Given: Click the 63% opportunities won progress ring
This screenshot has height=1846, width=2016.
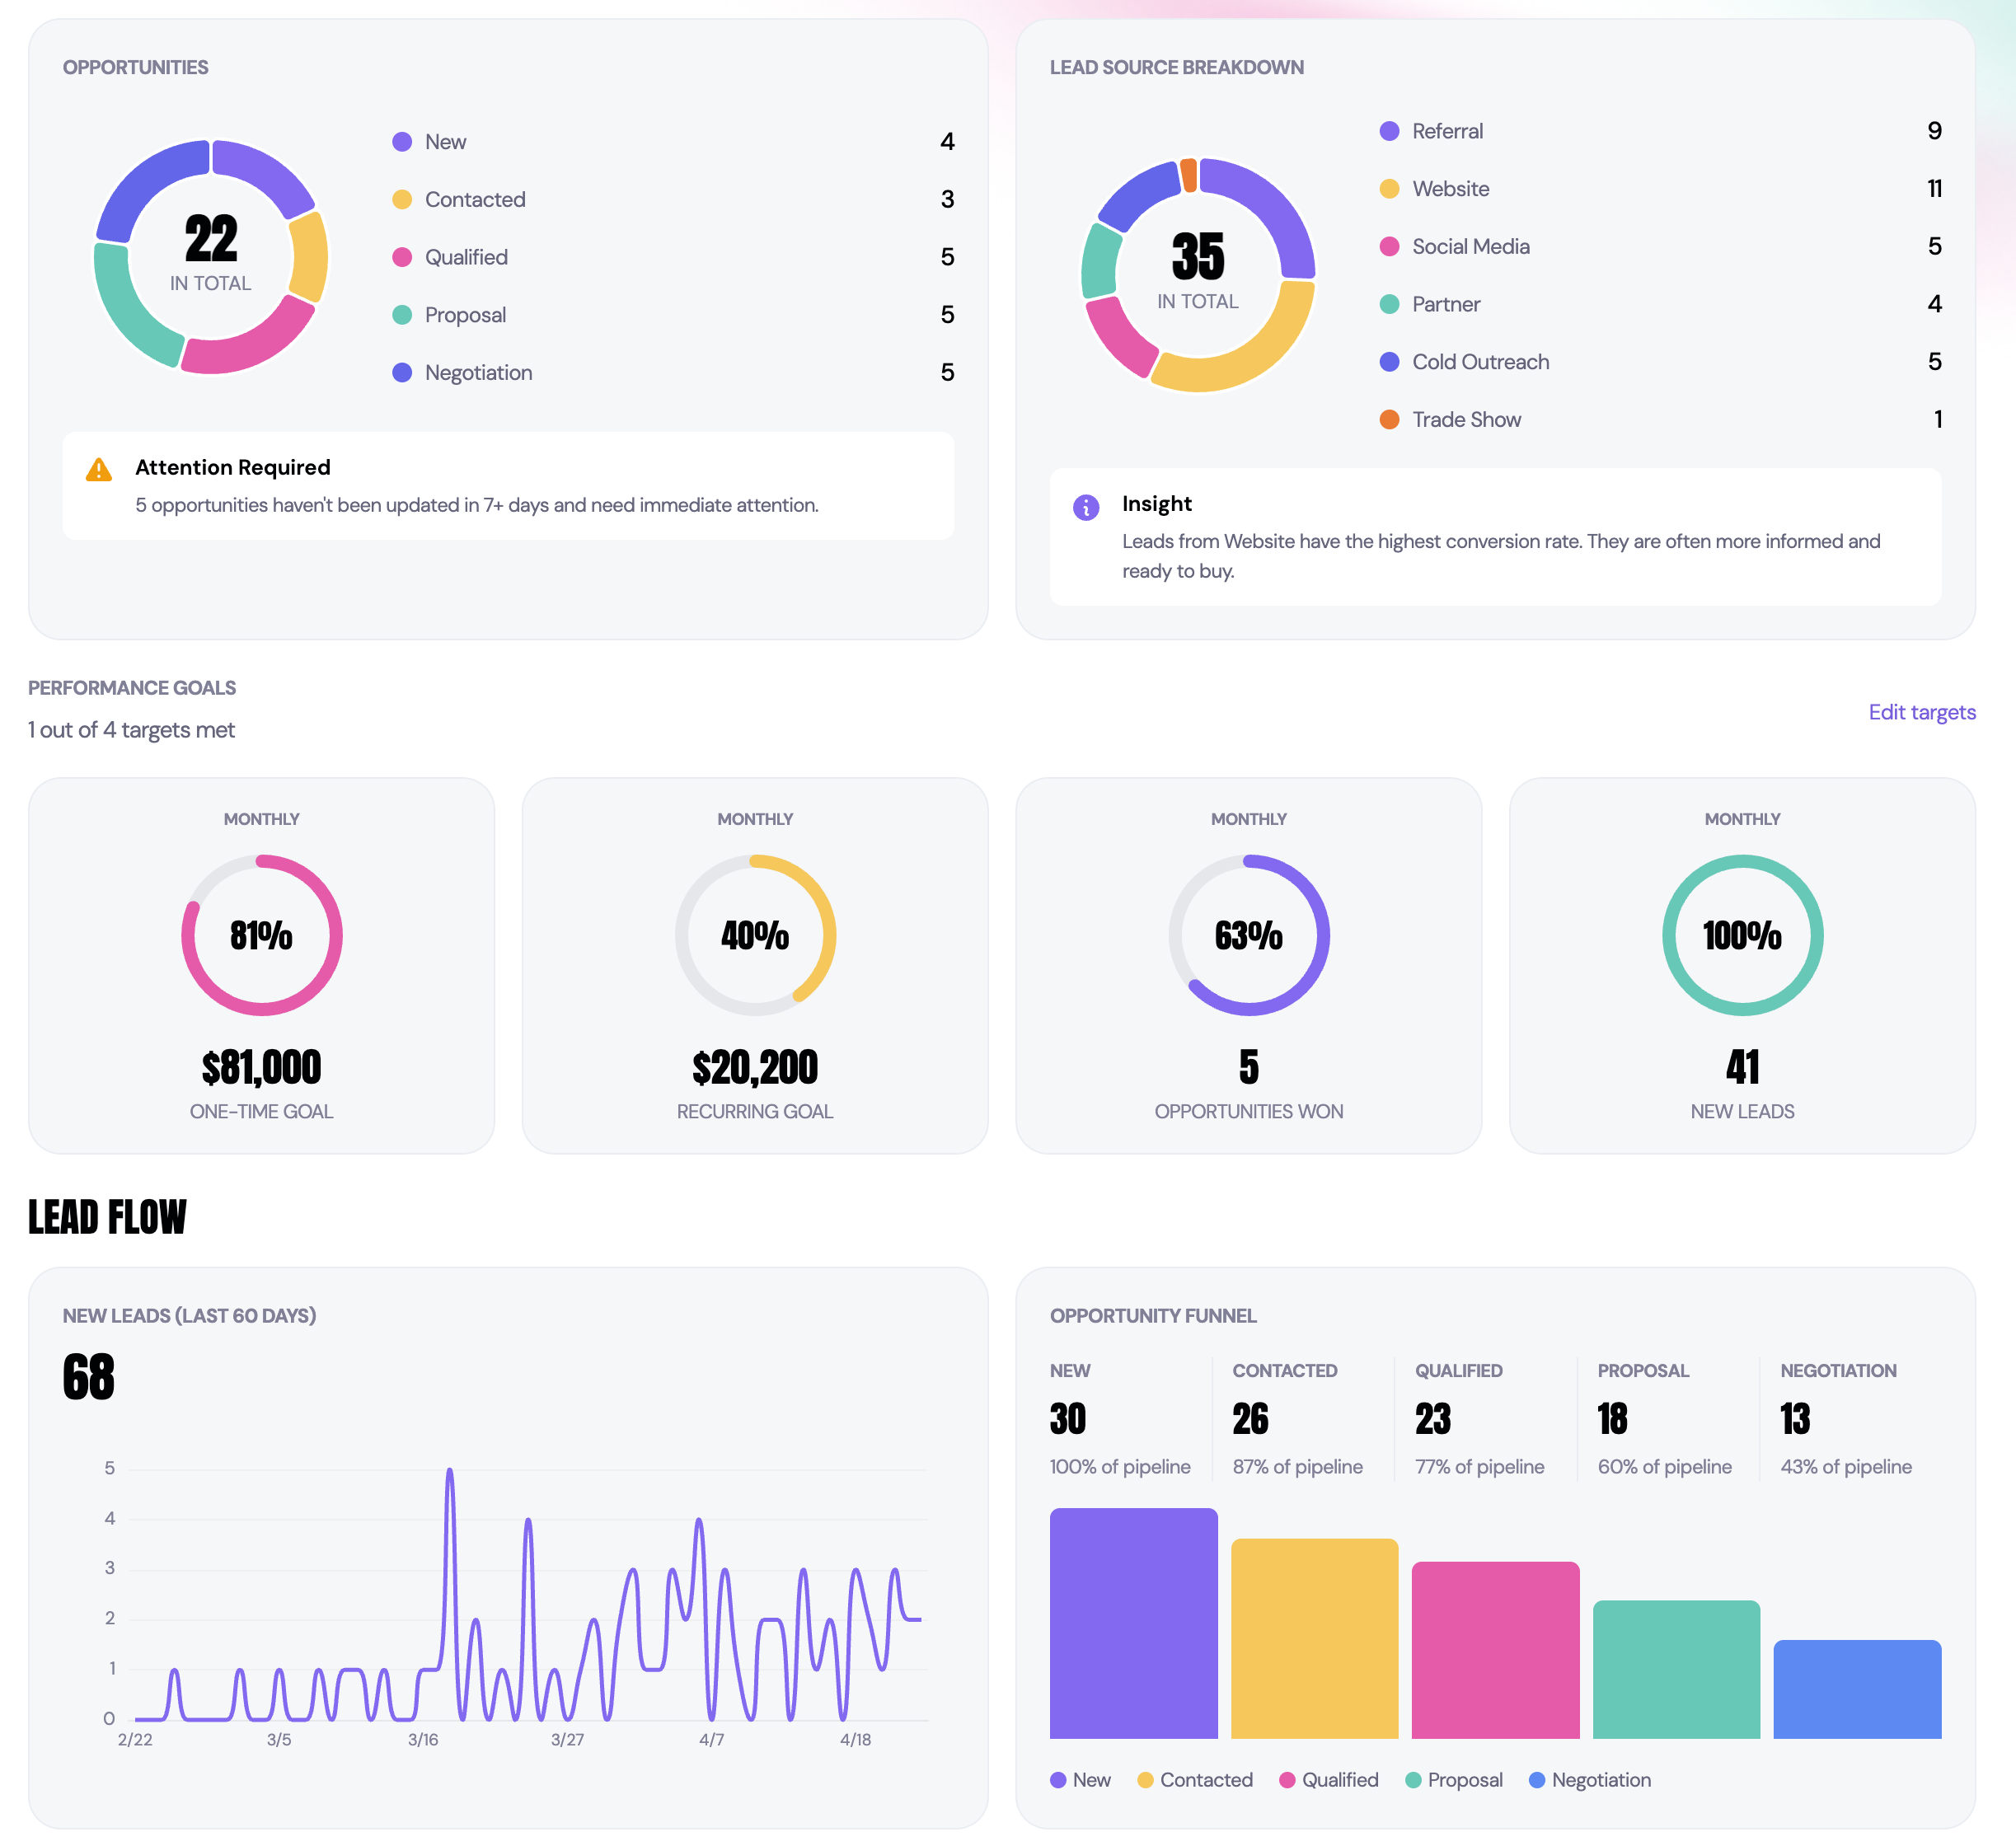Looking at the screenshot, I should click(x=1249, y=935).
